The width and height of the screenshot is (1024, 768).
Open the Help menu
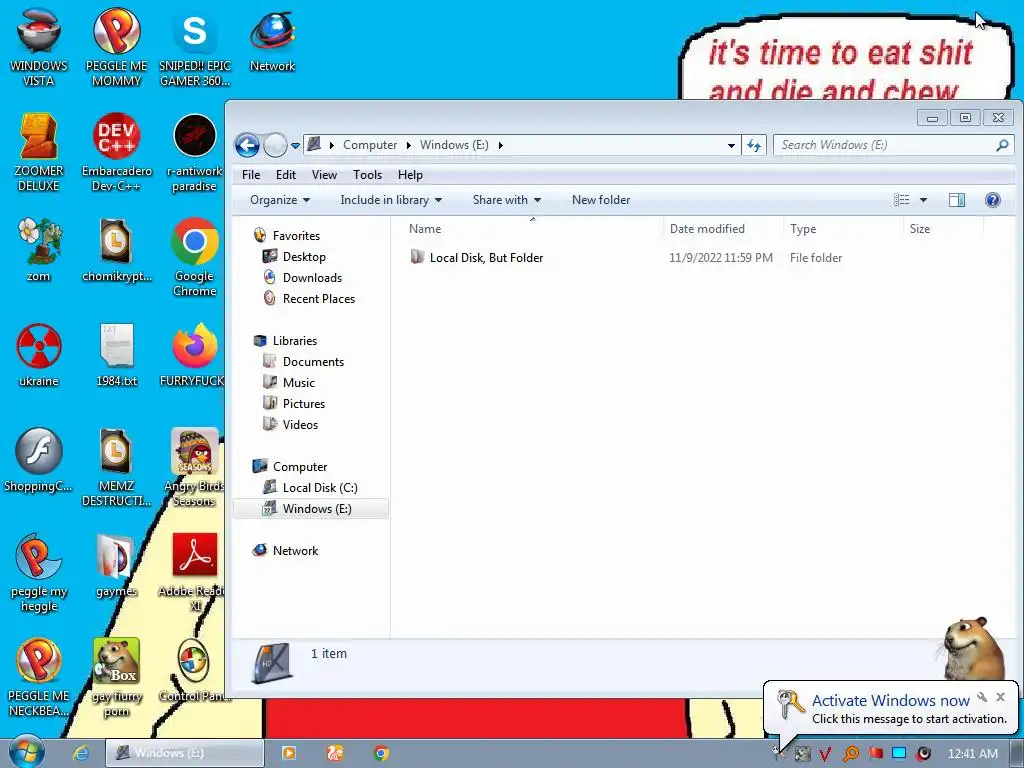410,175
